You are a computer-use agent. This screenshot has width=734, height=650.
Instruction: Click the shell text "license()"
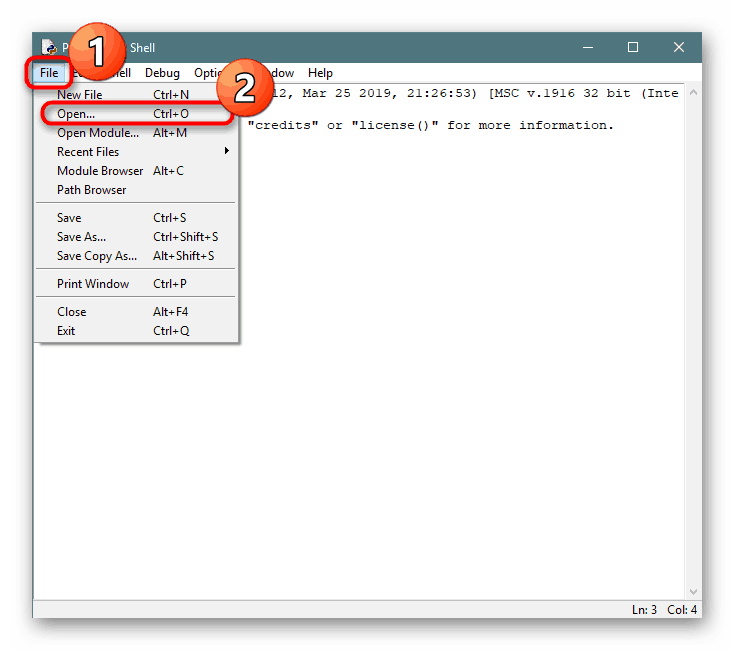(x=395, y=125)
